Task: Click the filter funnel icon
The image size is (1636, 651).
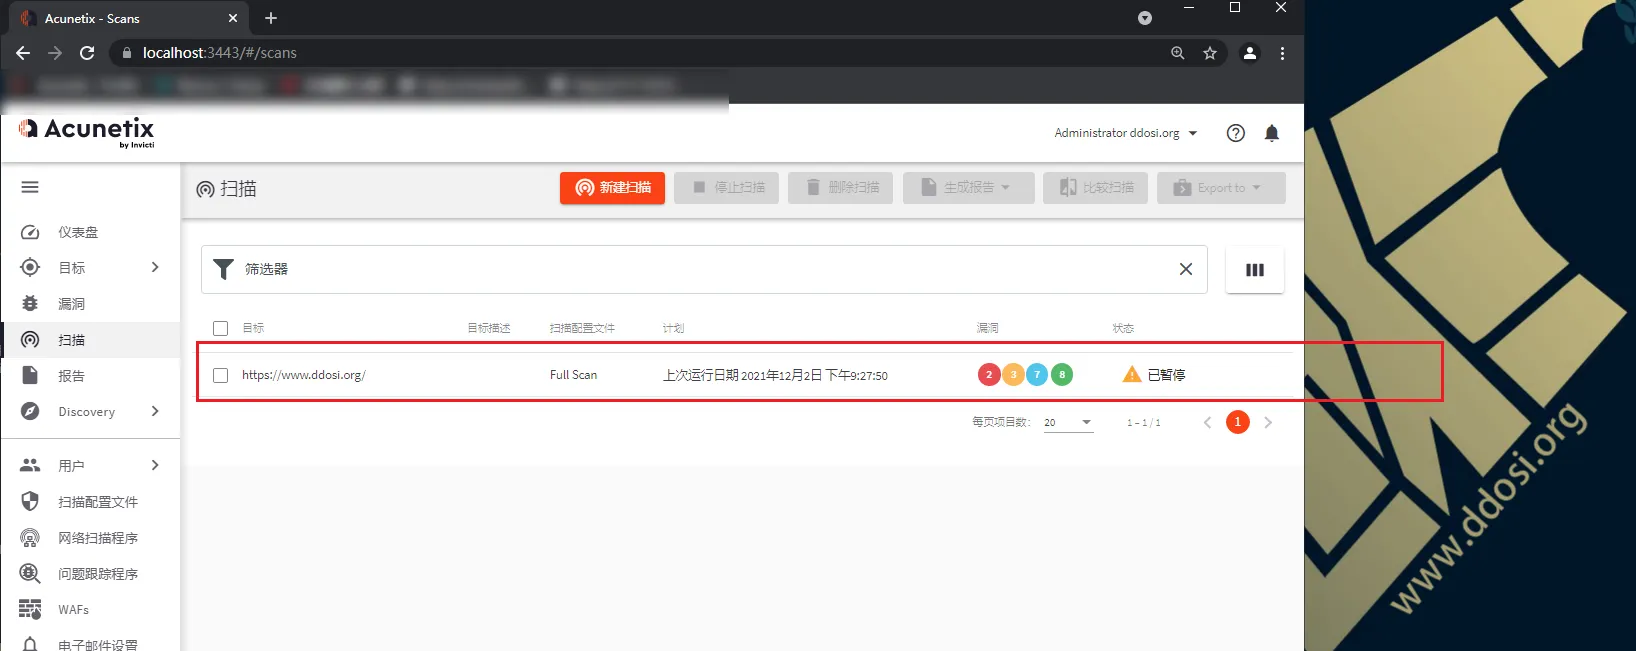Action: [224, 269]
